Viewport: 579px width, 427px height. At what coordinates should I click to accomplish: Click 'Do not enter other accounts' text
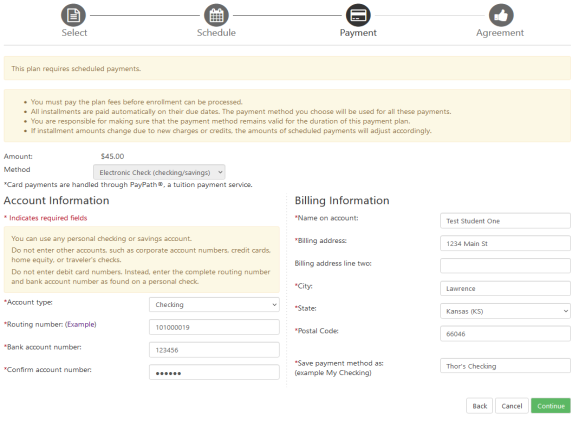pos(141,255)
